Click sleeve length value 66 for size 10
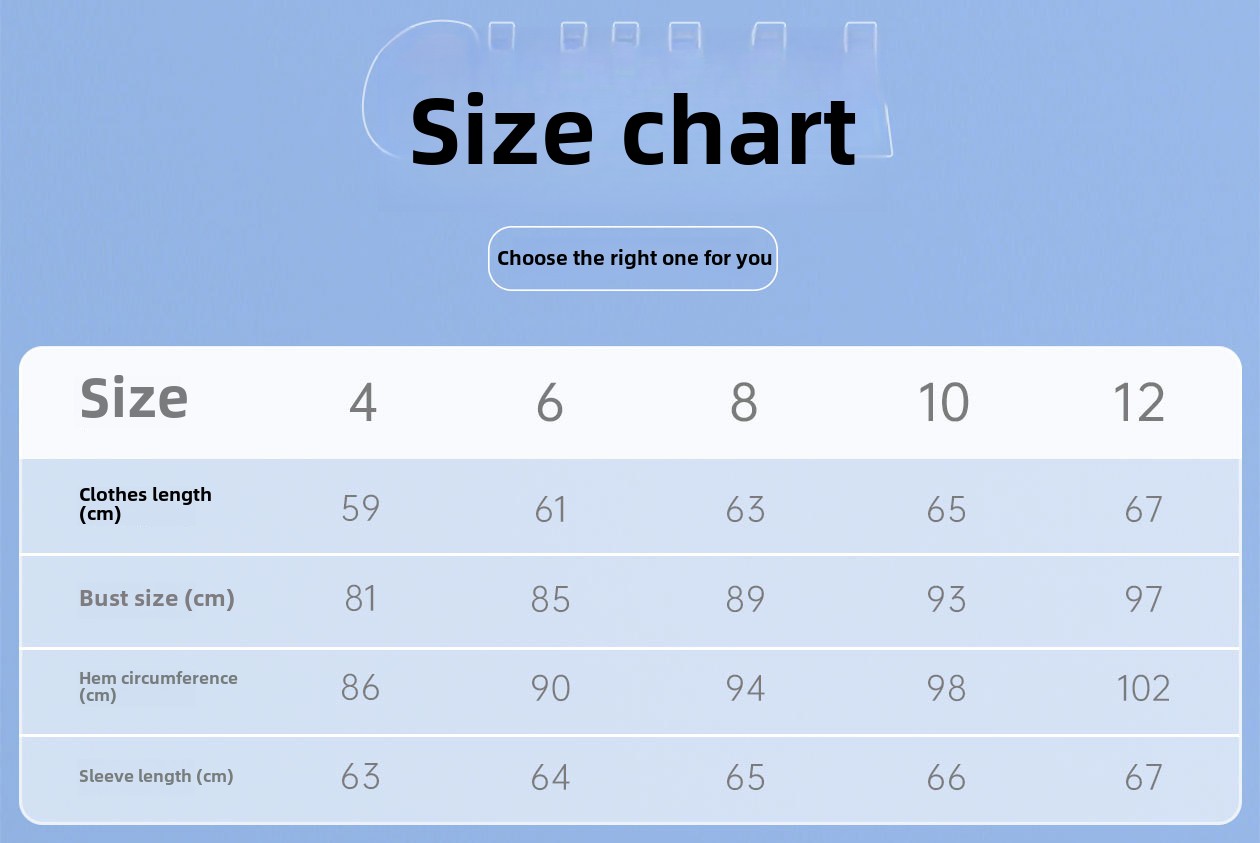Viewport: 1260px width, 843px height. (946, 777)
